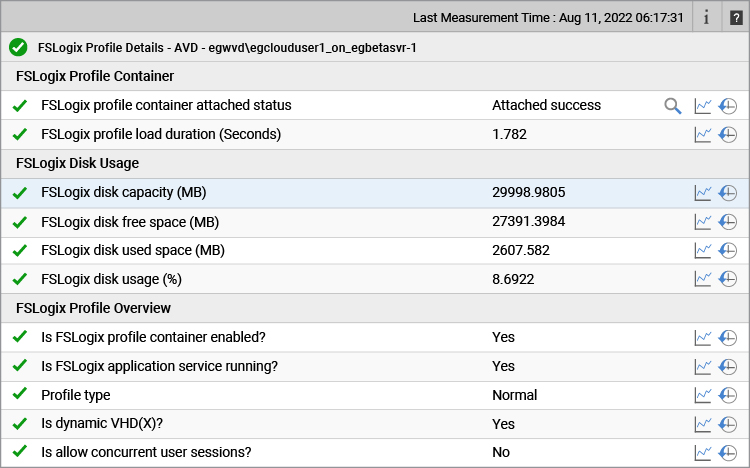Click the info icon in header
The width and height of the screenshot is (750, 468).
(706, 18)
